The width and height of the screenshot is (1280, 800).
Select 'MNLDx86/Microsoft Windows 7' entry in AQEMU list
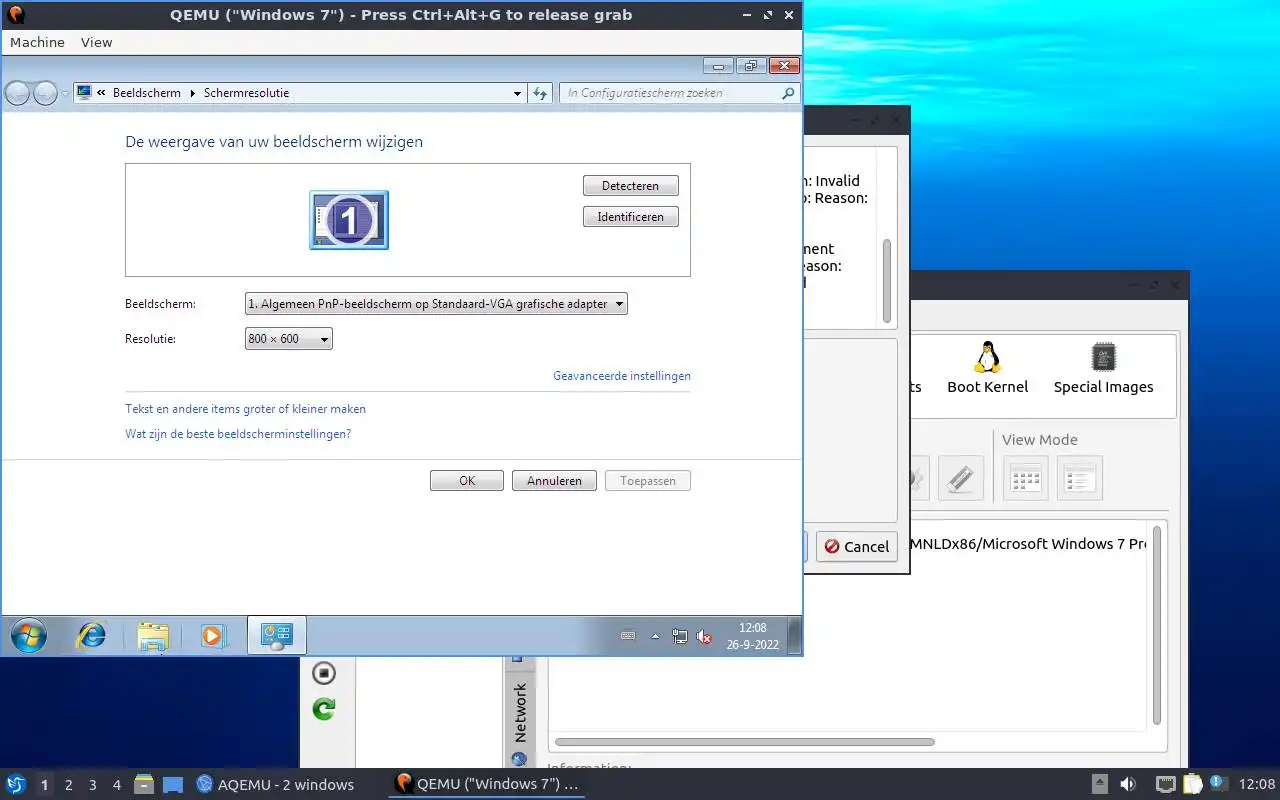pos(1028,544)
